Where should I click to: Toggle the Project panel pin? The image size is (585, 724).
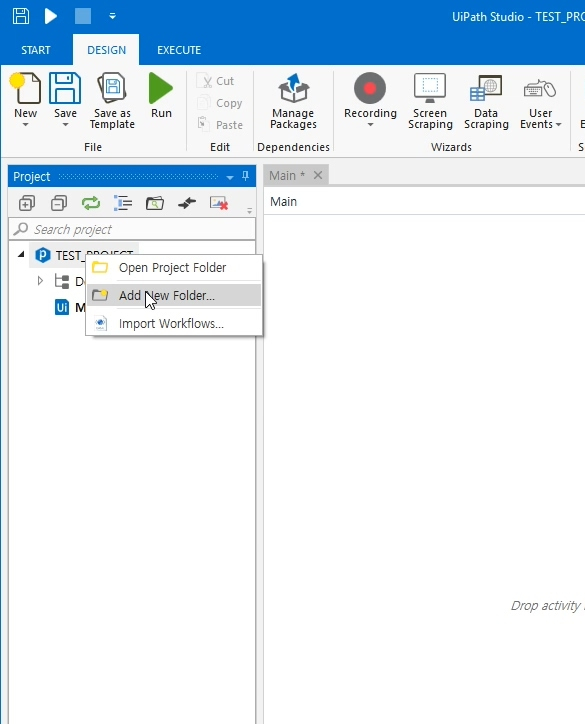(x=246, y=176)
